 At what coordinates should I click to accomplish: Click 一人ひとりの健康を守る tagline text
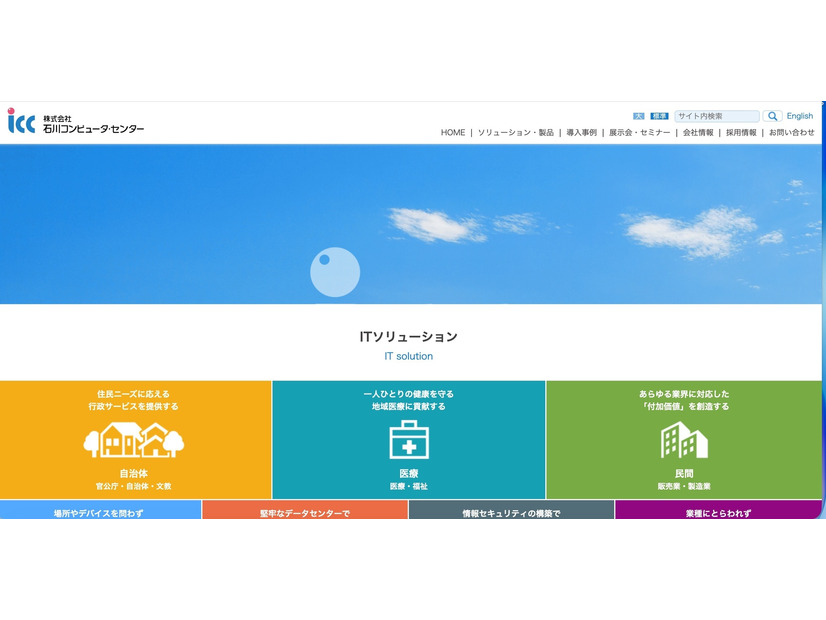click(x=409, y=394)
